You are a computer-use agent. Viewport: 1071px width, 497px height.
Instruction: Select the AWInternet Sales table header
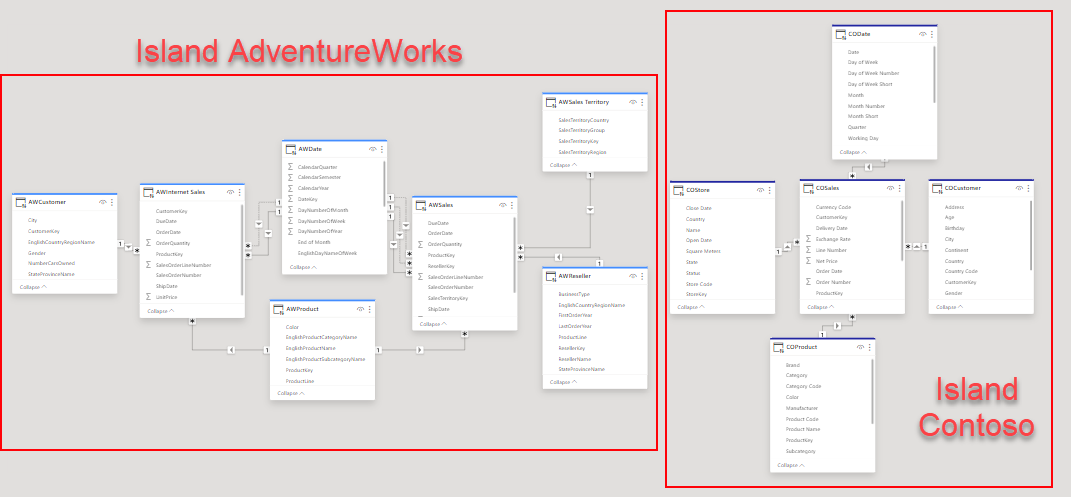coord(182,191)
